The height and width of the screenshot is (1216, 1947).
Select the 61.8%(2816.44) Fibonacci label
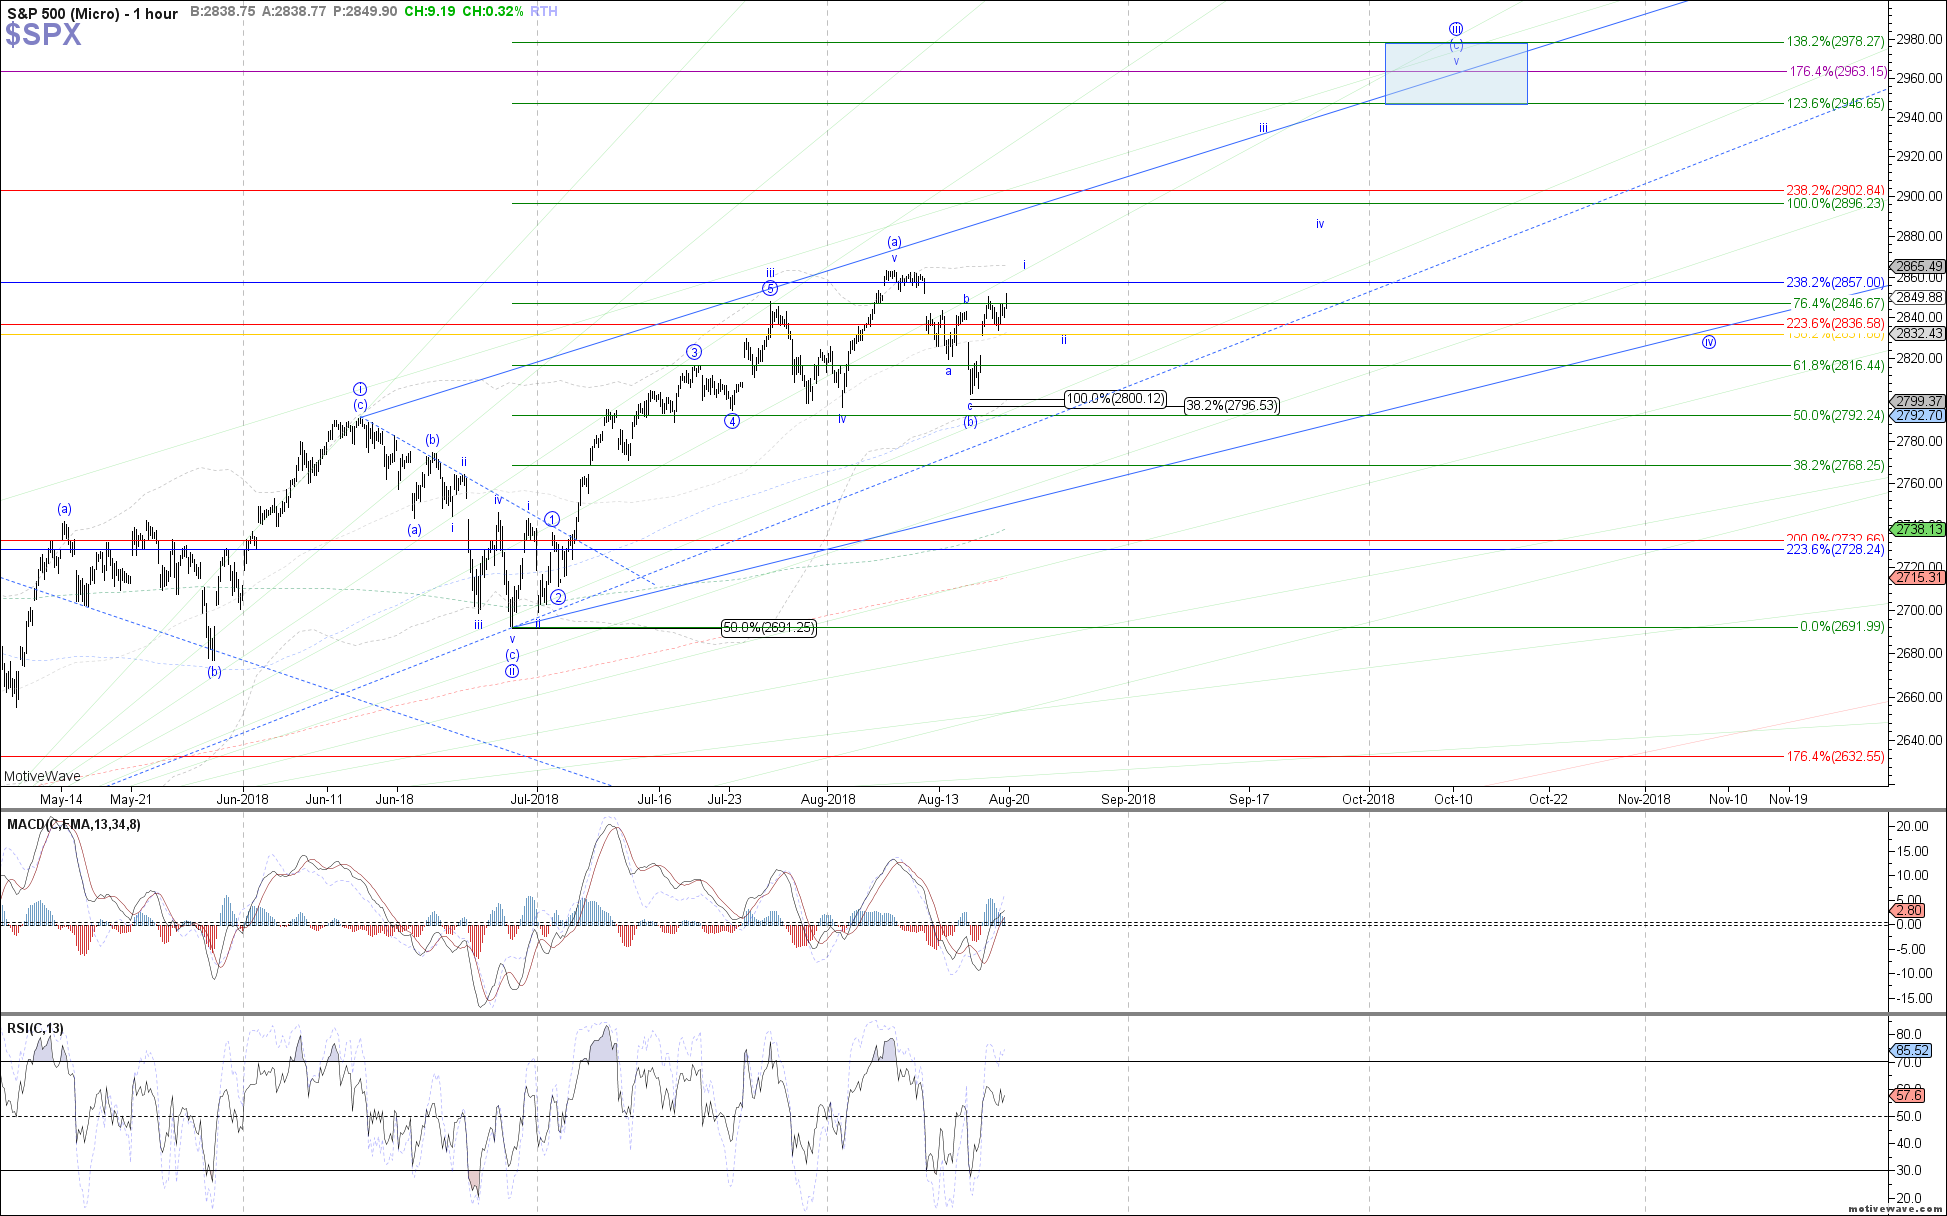click(1838, 366)
